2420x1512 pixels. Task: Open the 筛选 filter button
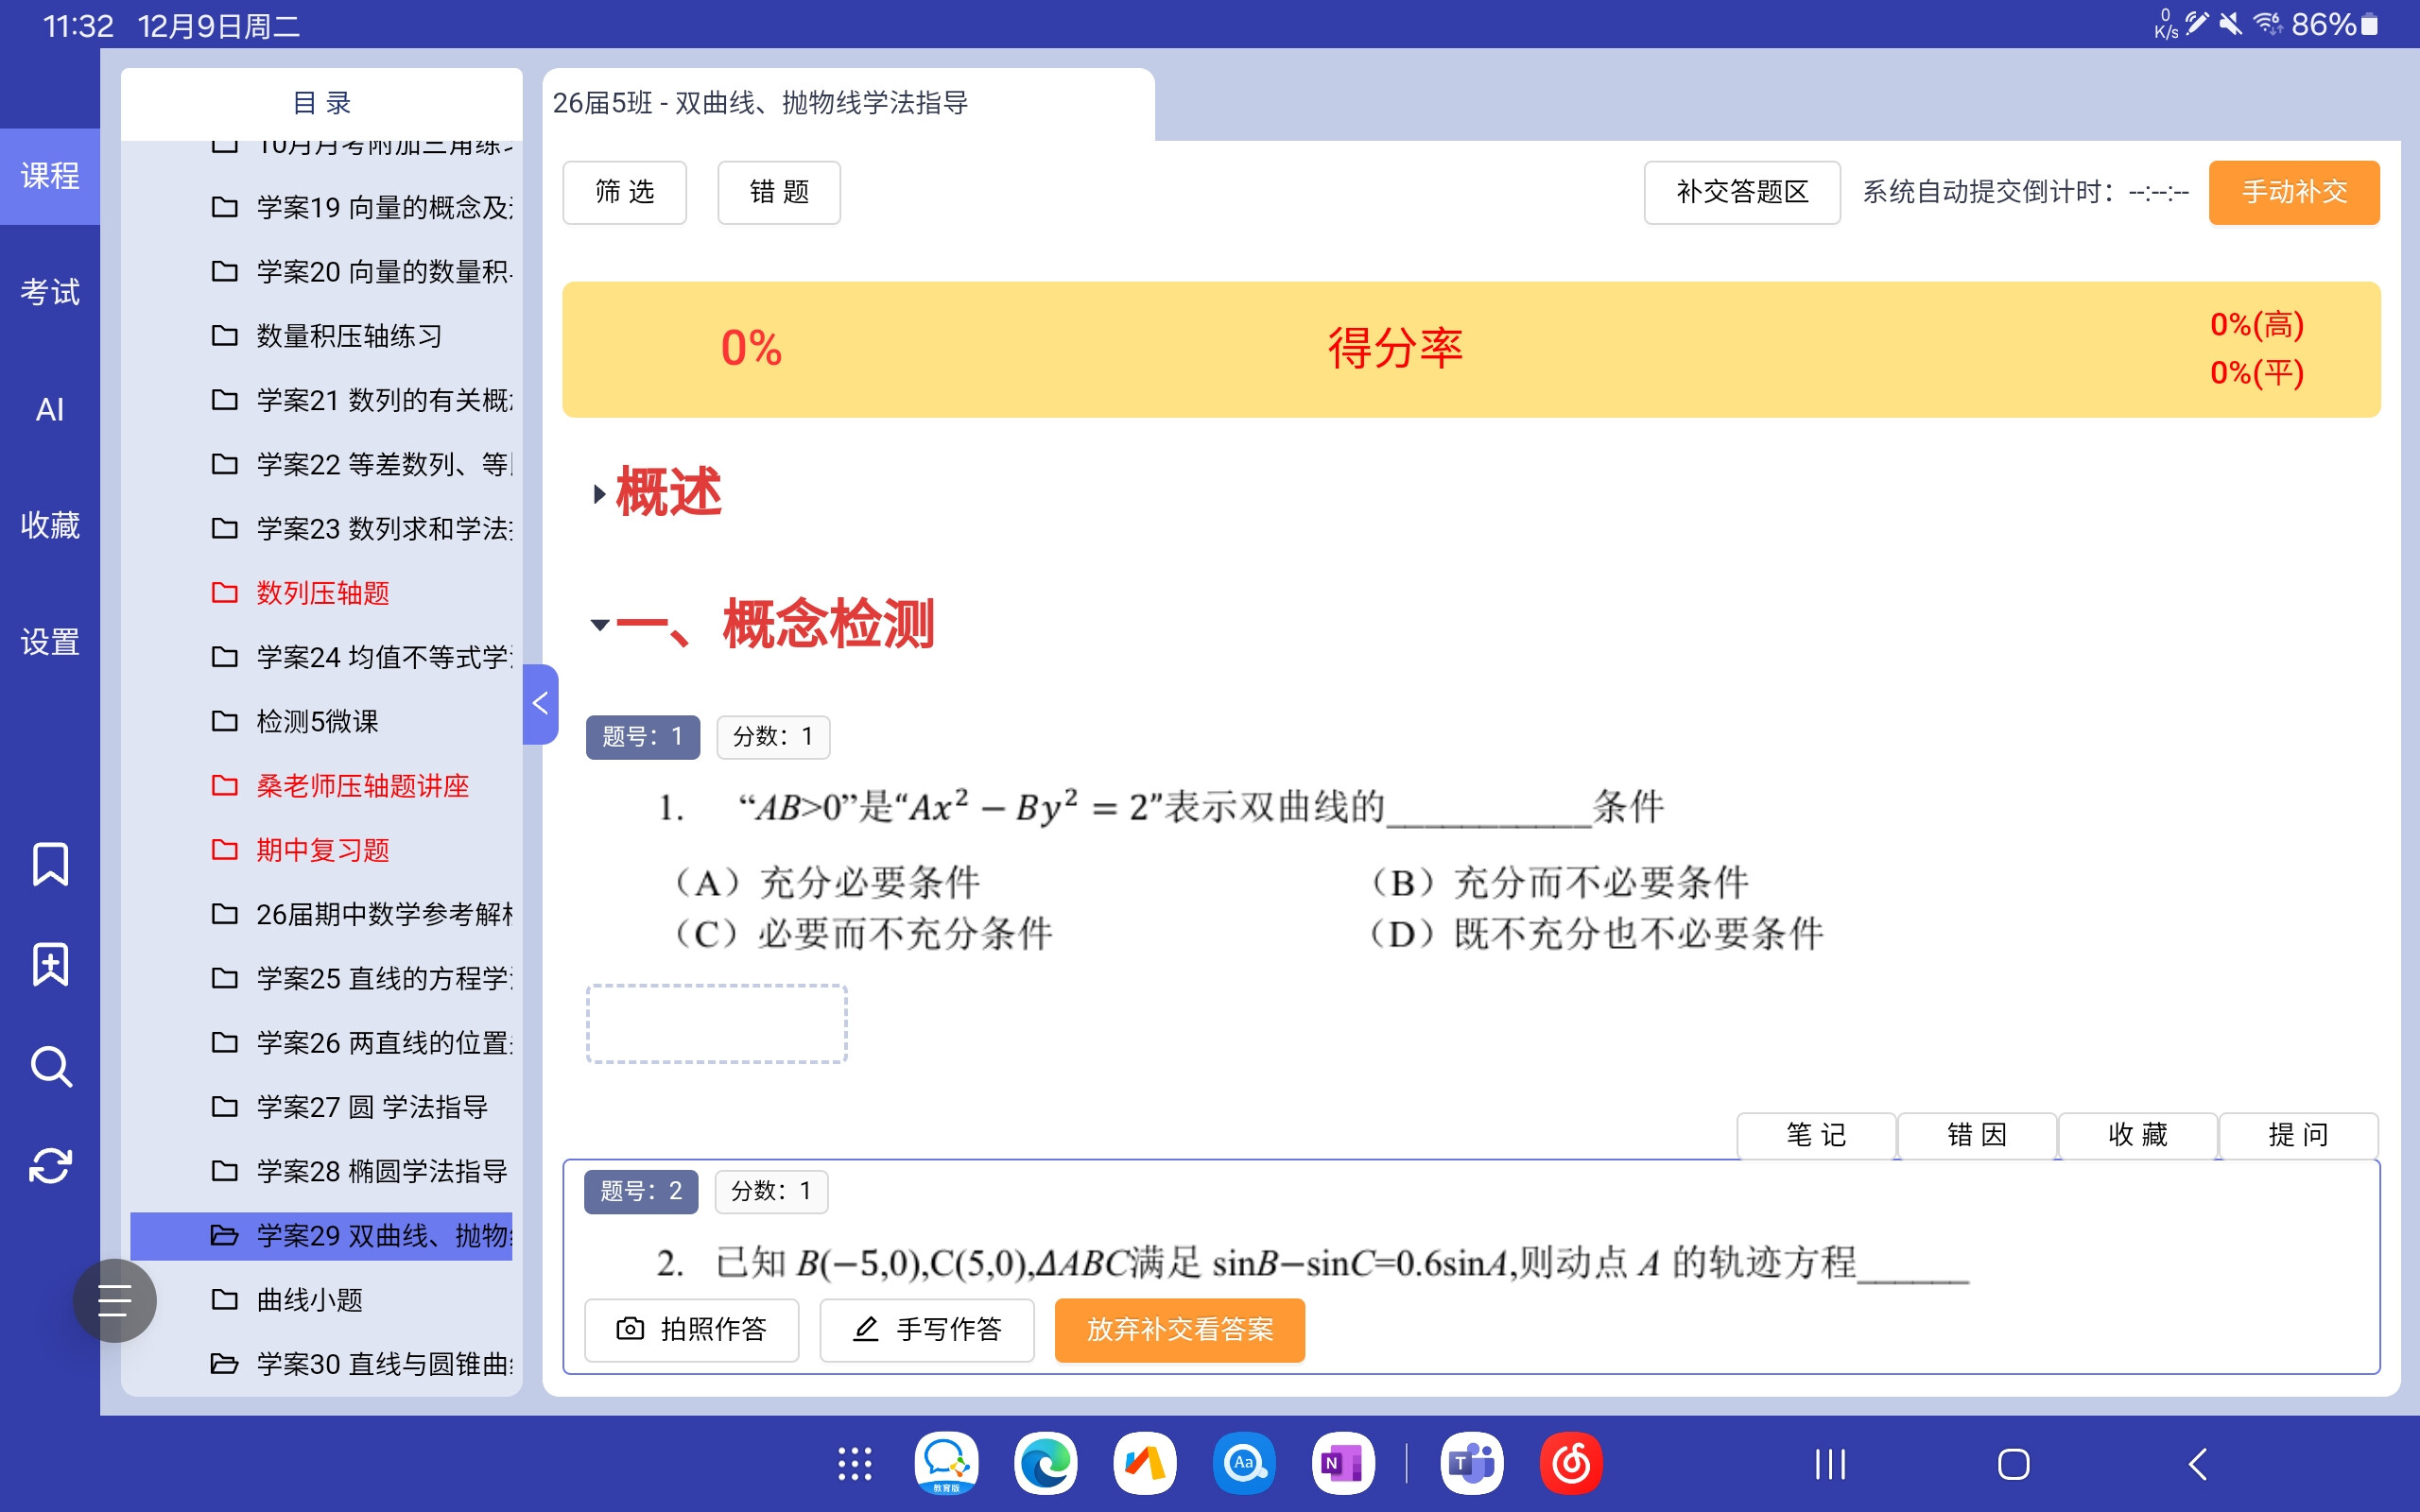[624, 192]
